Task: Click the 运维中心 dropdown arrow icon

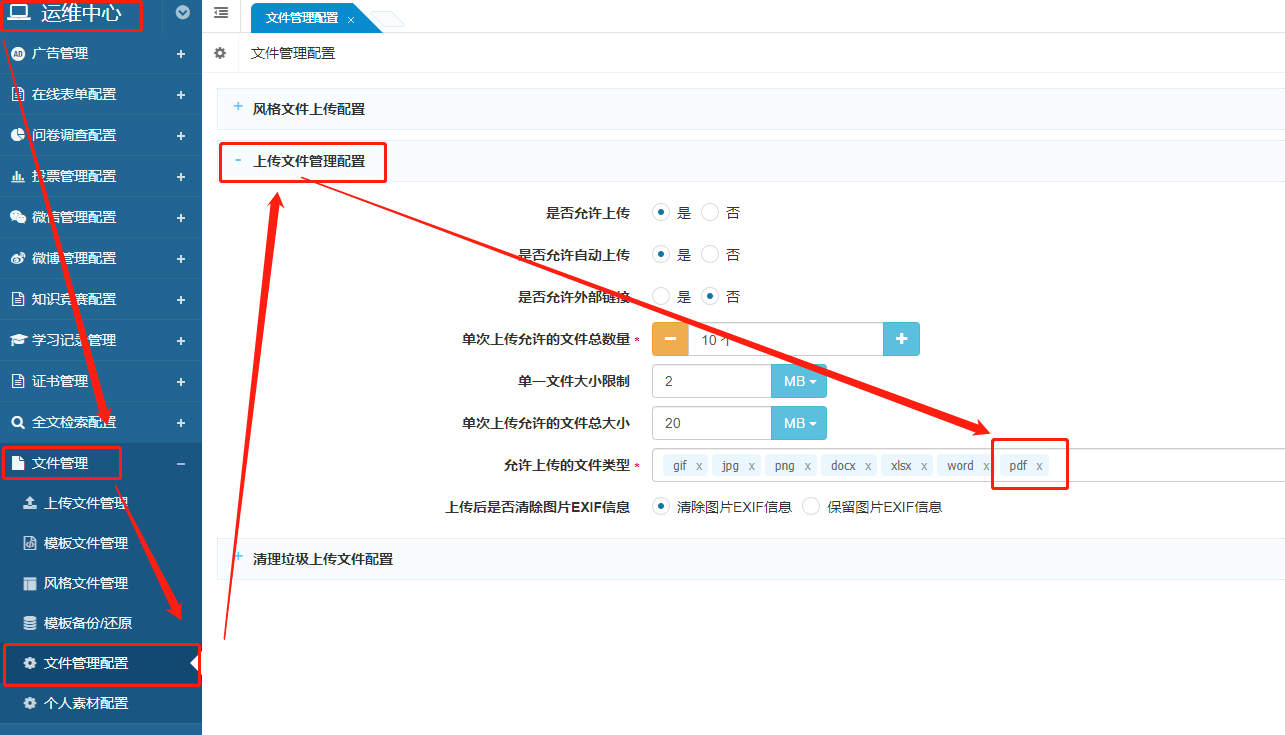Action: tap(181, 13)
